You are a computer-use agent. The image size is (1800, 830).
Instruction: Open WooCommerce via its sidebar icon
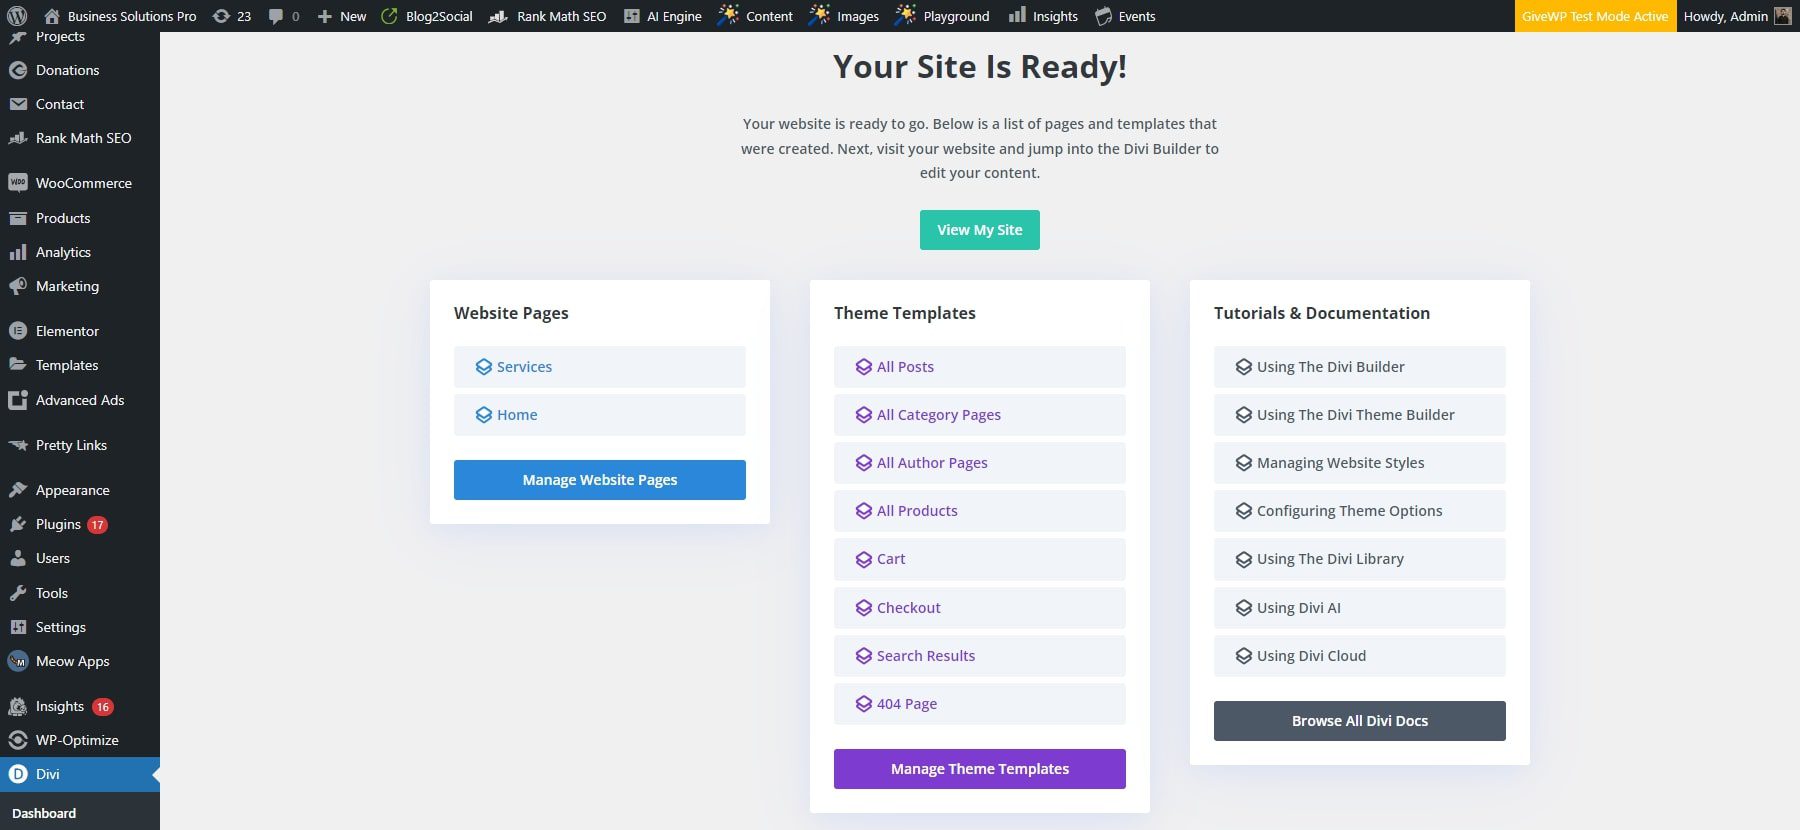pyautogui.click(x=18, y=183)
